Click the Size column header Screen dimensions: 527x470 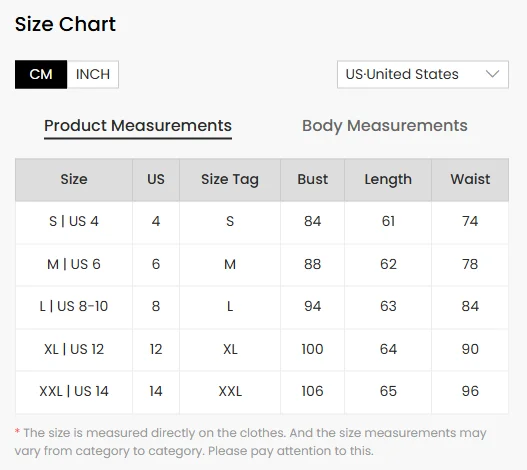pyautogui.click(x=74, y=180)
